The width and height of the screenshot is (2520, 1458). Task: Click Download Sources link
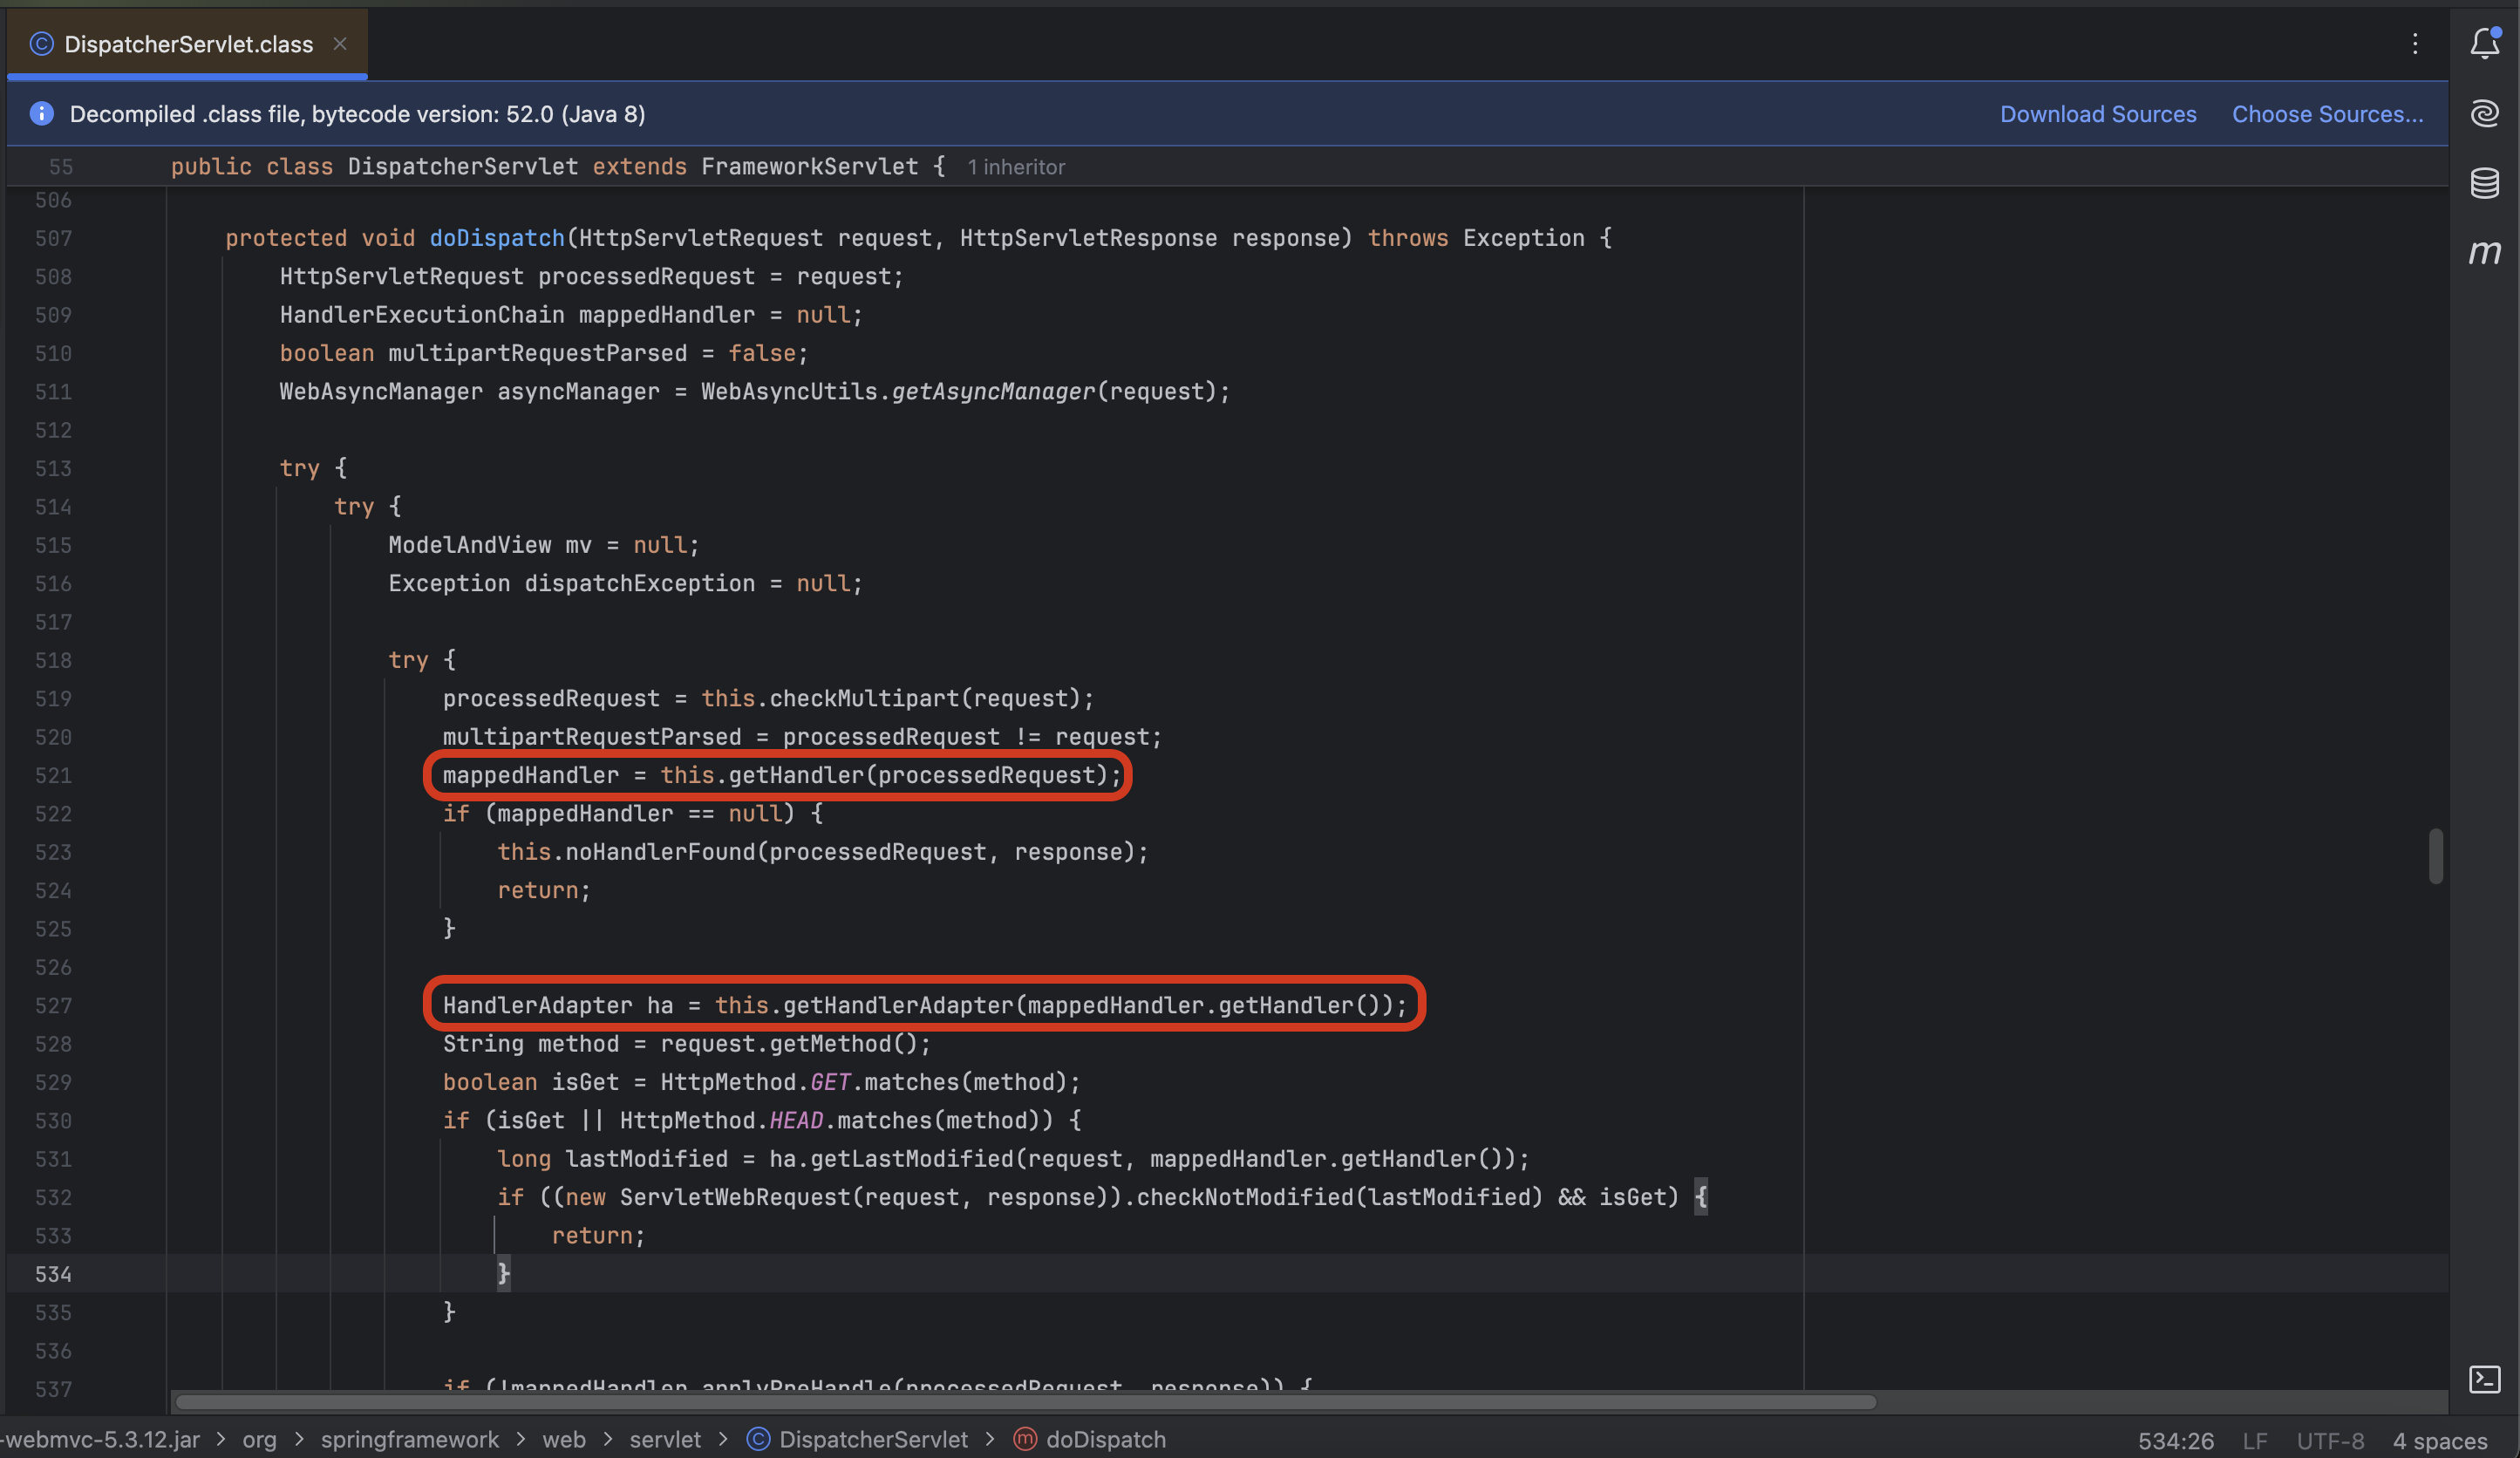click(x=2098, y=114)
